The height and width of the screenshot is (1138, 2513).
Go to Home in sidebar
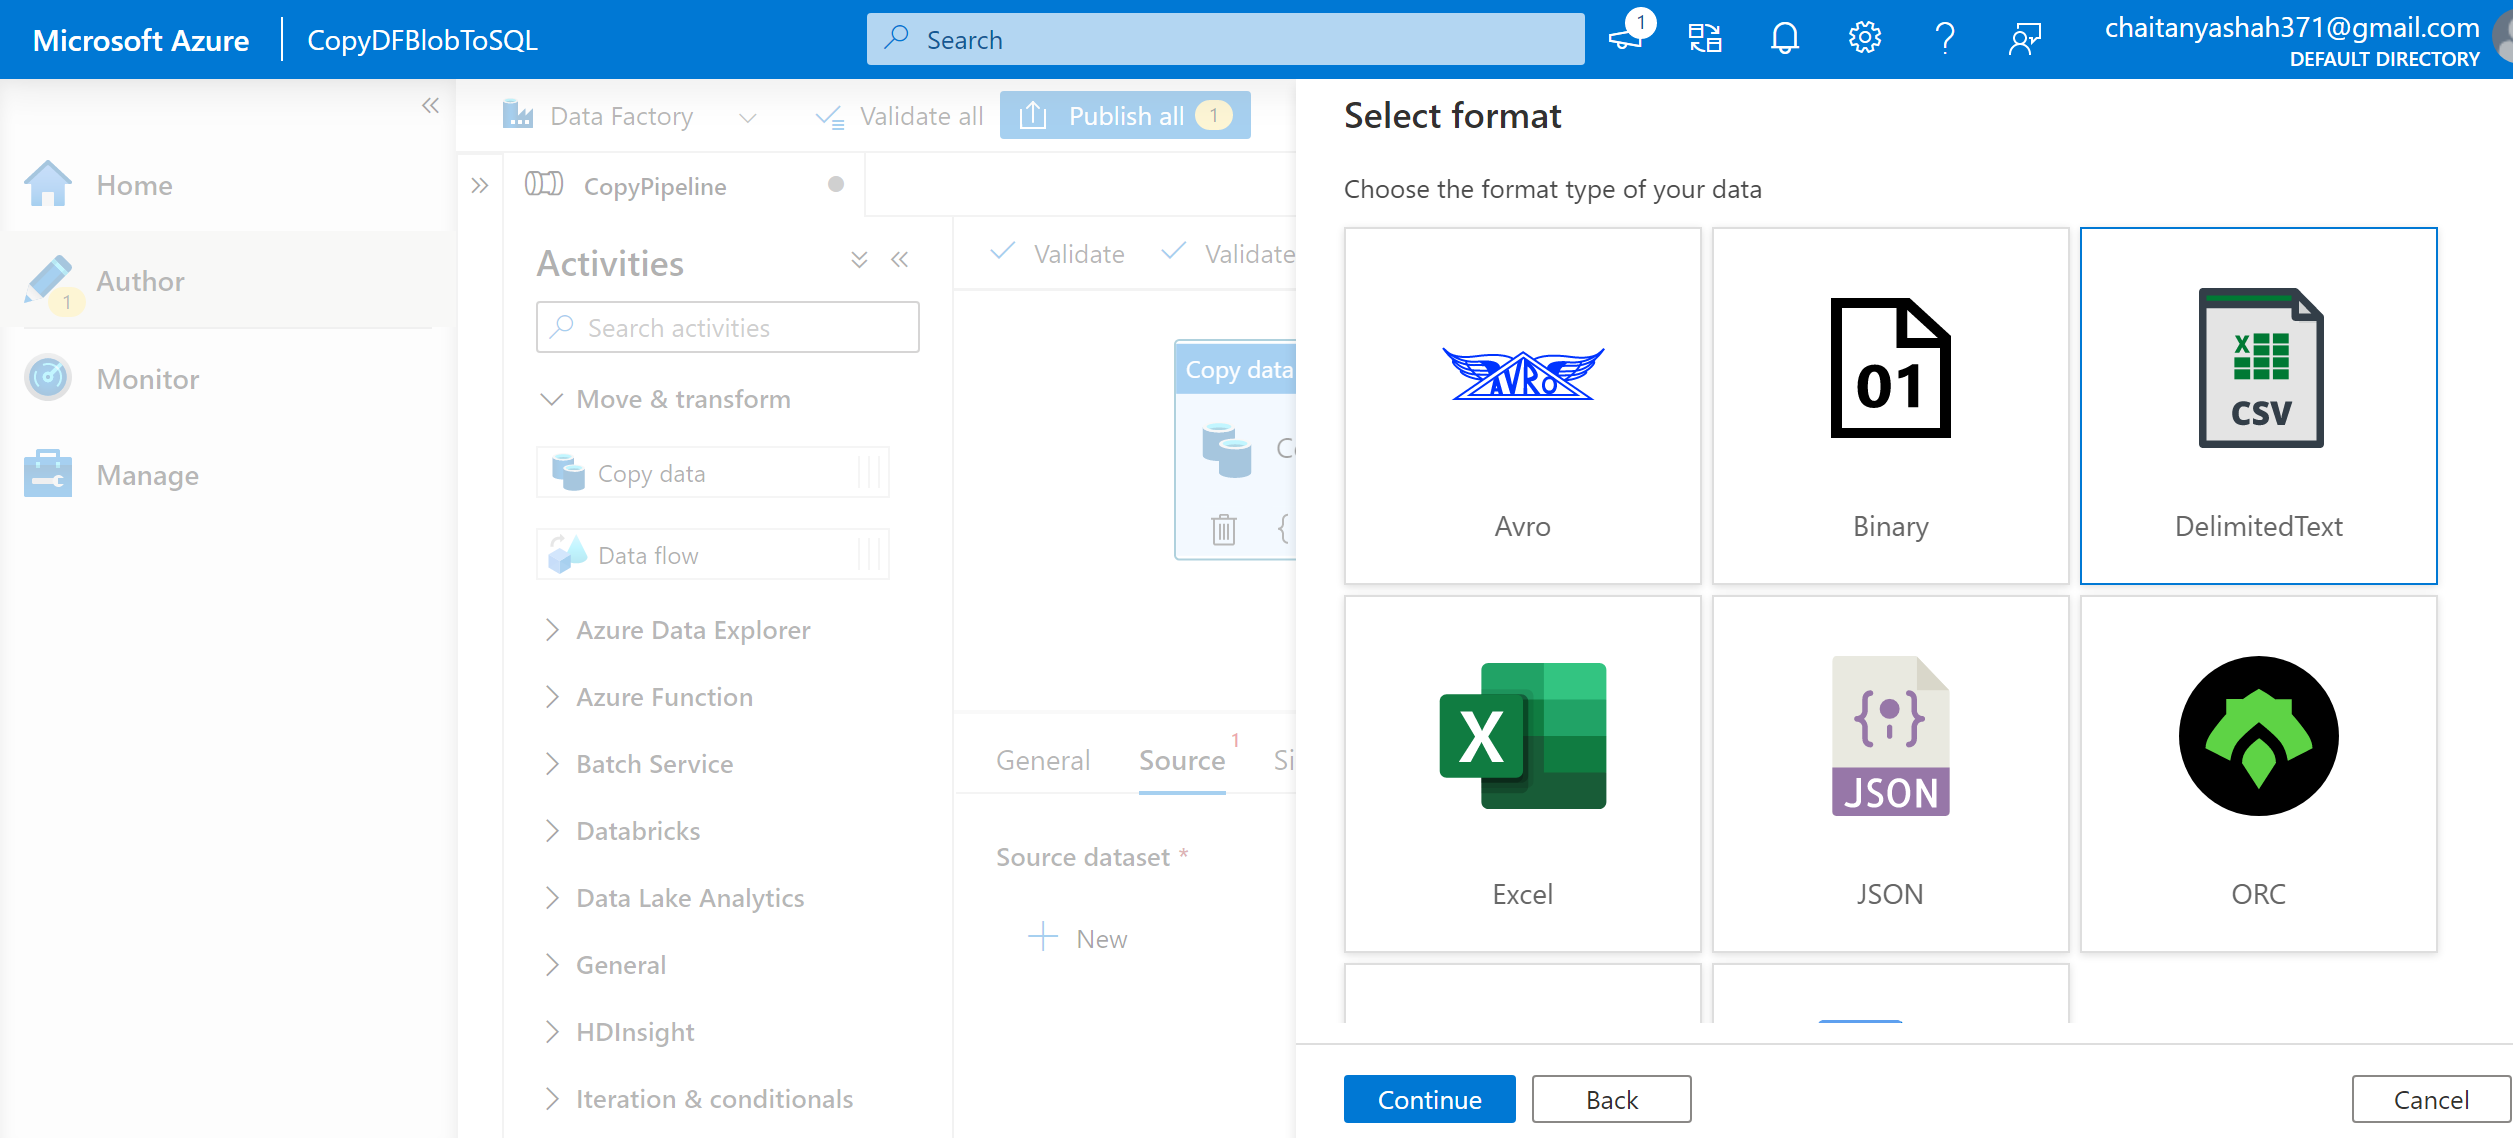pyautogui.click(x=228, y=185)
